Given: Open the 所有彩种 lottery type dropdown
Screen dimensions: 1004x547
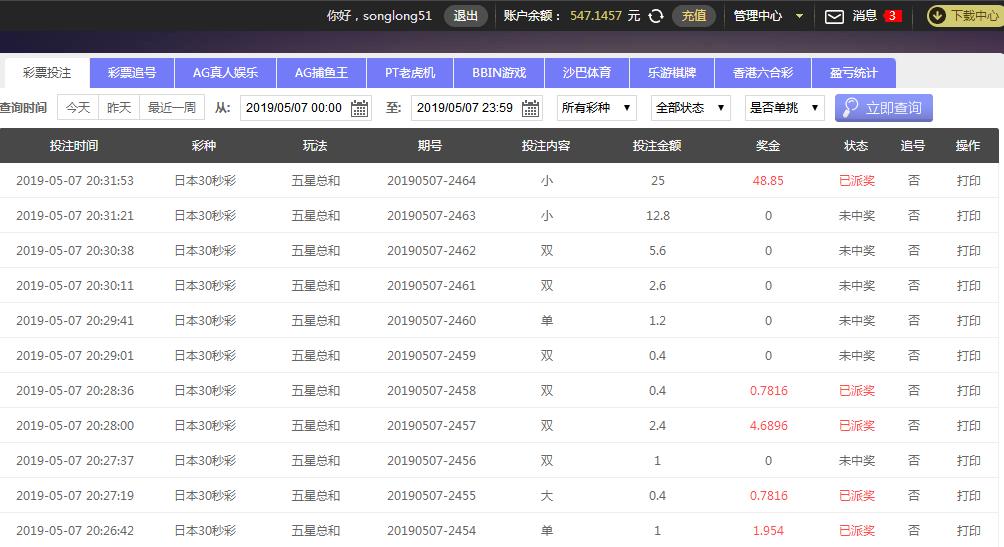Looking at the screenshot, I should point(596,108).
